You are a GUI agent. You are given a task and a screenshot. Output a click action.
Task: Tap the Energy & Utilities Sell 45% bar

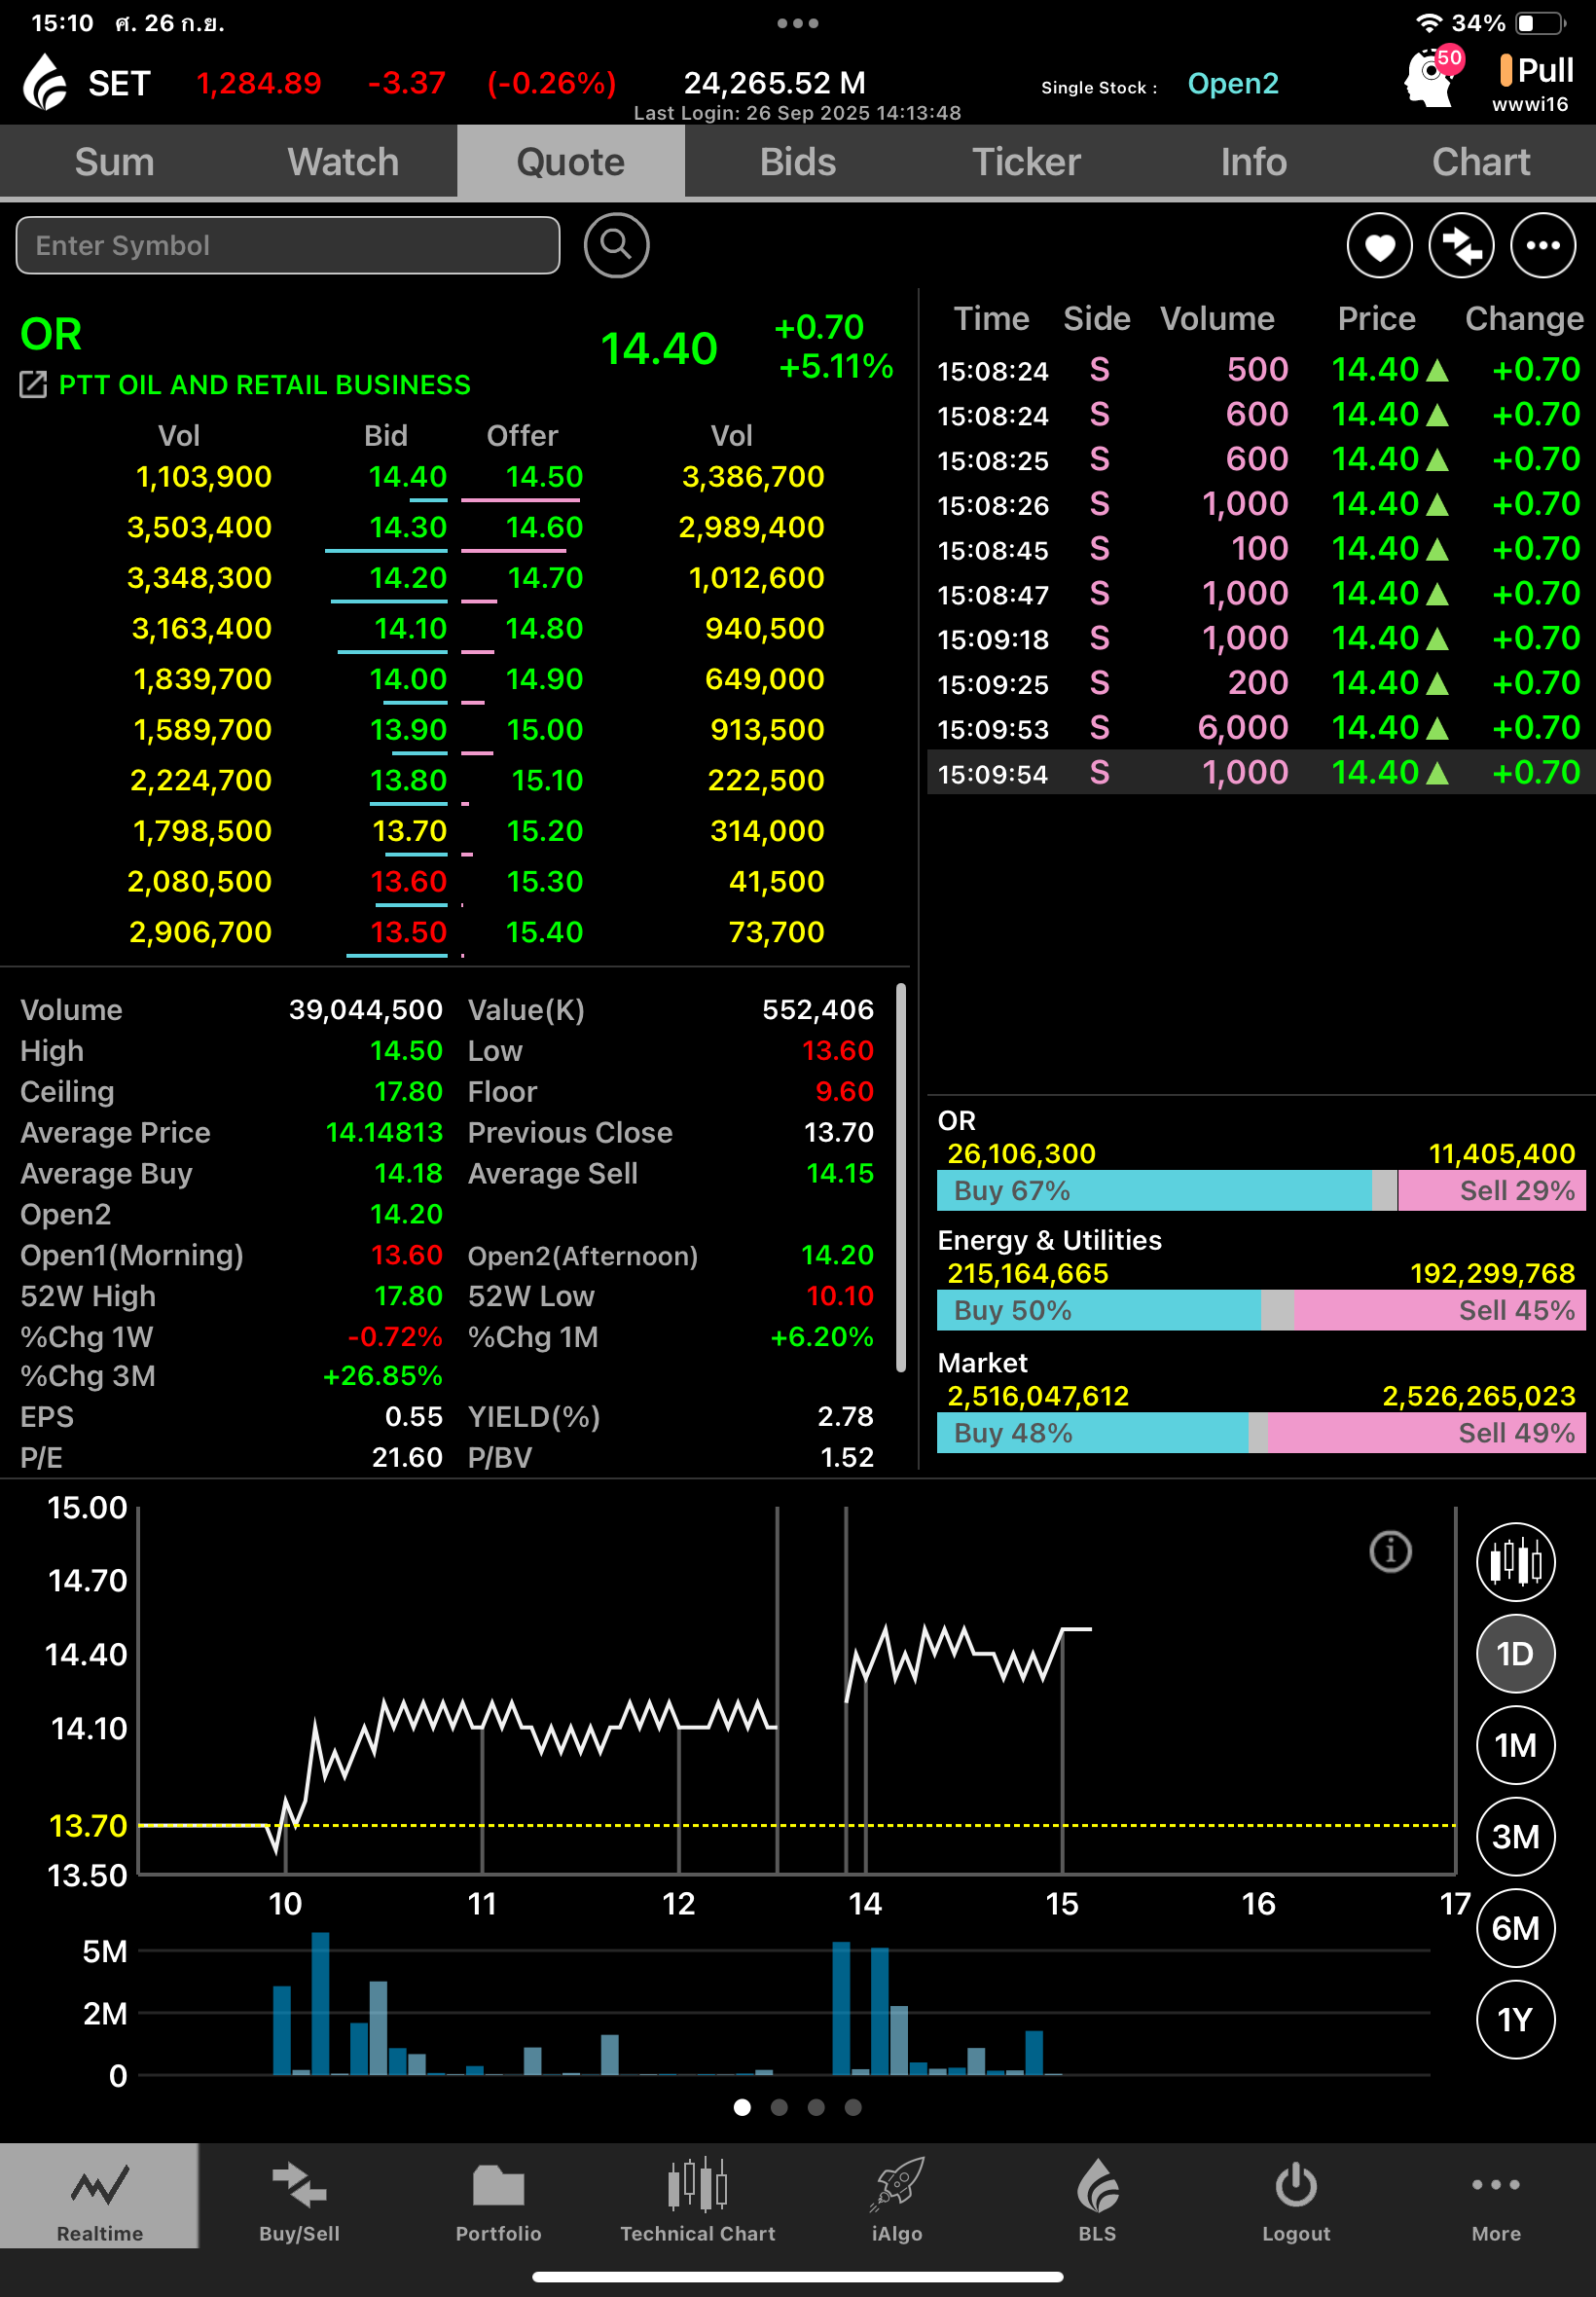[1440, 1310]
